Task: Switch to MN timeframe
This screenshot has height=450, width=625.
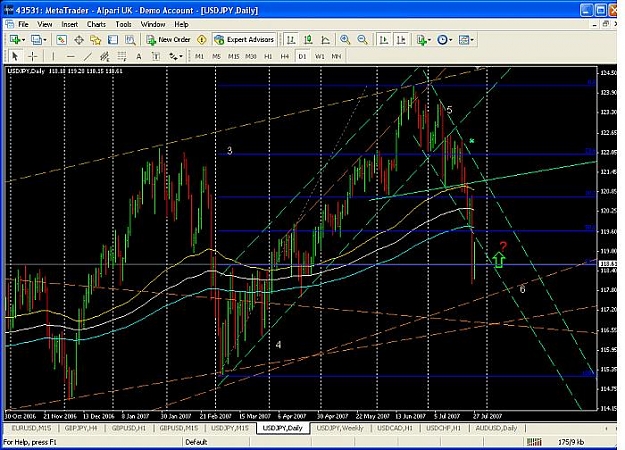Action: [336, 57]
